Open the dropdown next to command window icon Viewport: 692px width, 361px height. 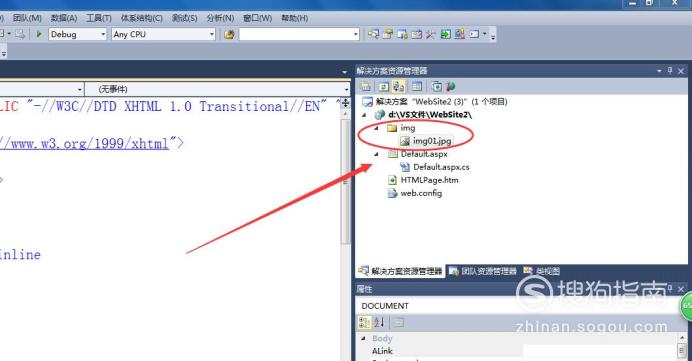485,34
